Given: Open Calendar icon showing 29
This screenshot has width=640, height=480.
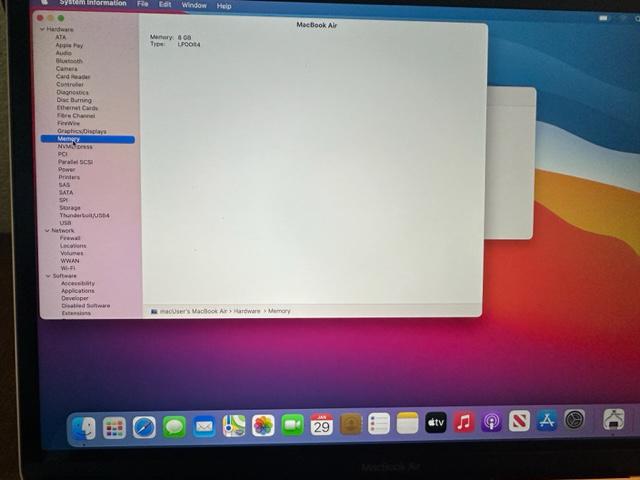Looking at the screenshot, I should tap(321, 425).
